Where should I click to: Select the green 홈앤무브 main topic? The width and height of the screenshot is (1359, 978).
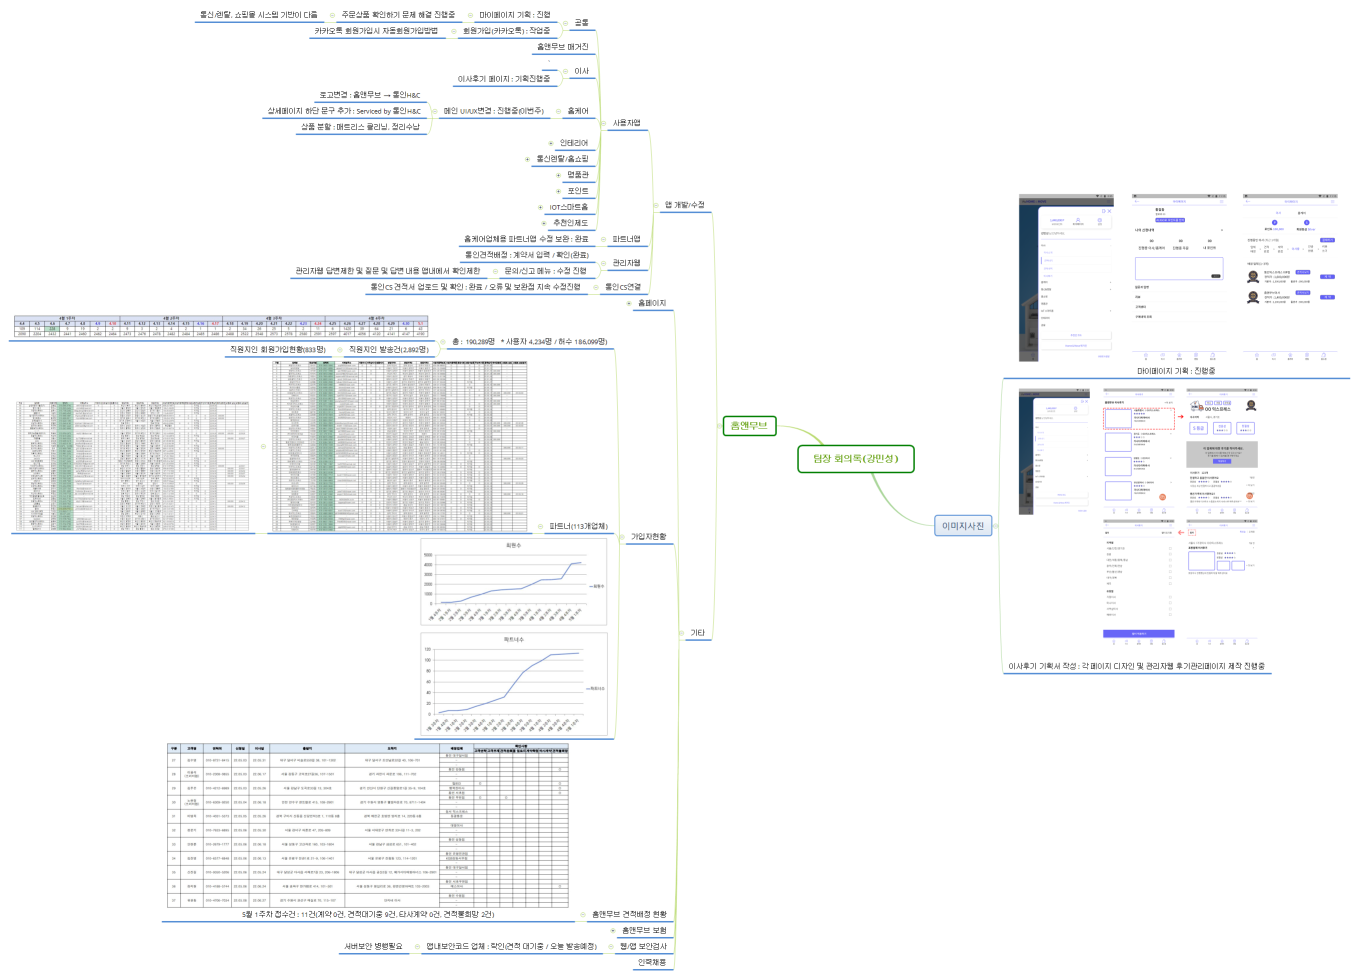tap(749, 426)
